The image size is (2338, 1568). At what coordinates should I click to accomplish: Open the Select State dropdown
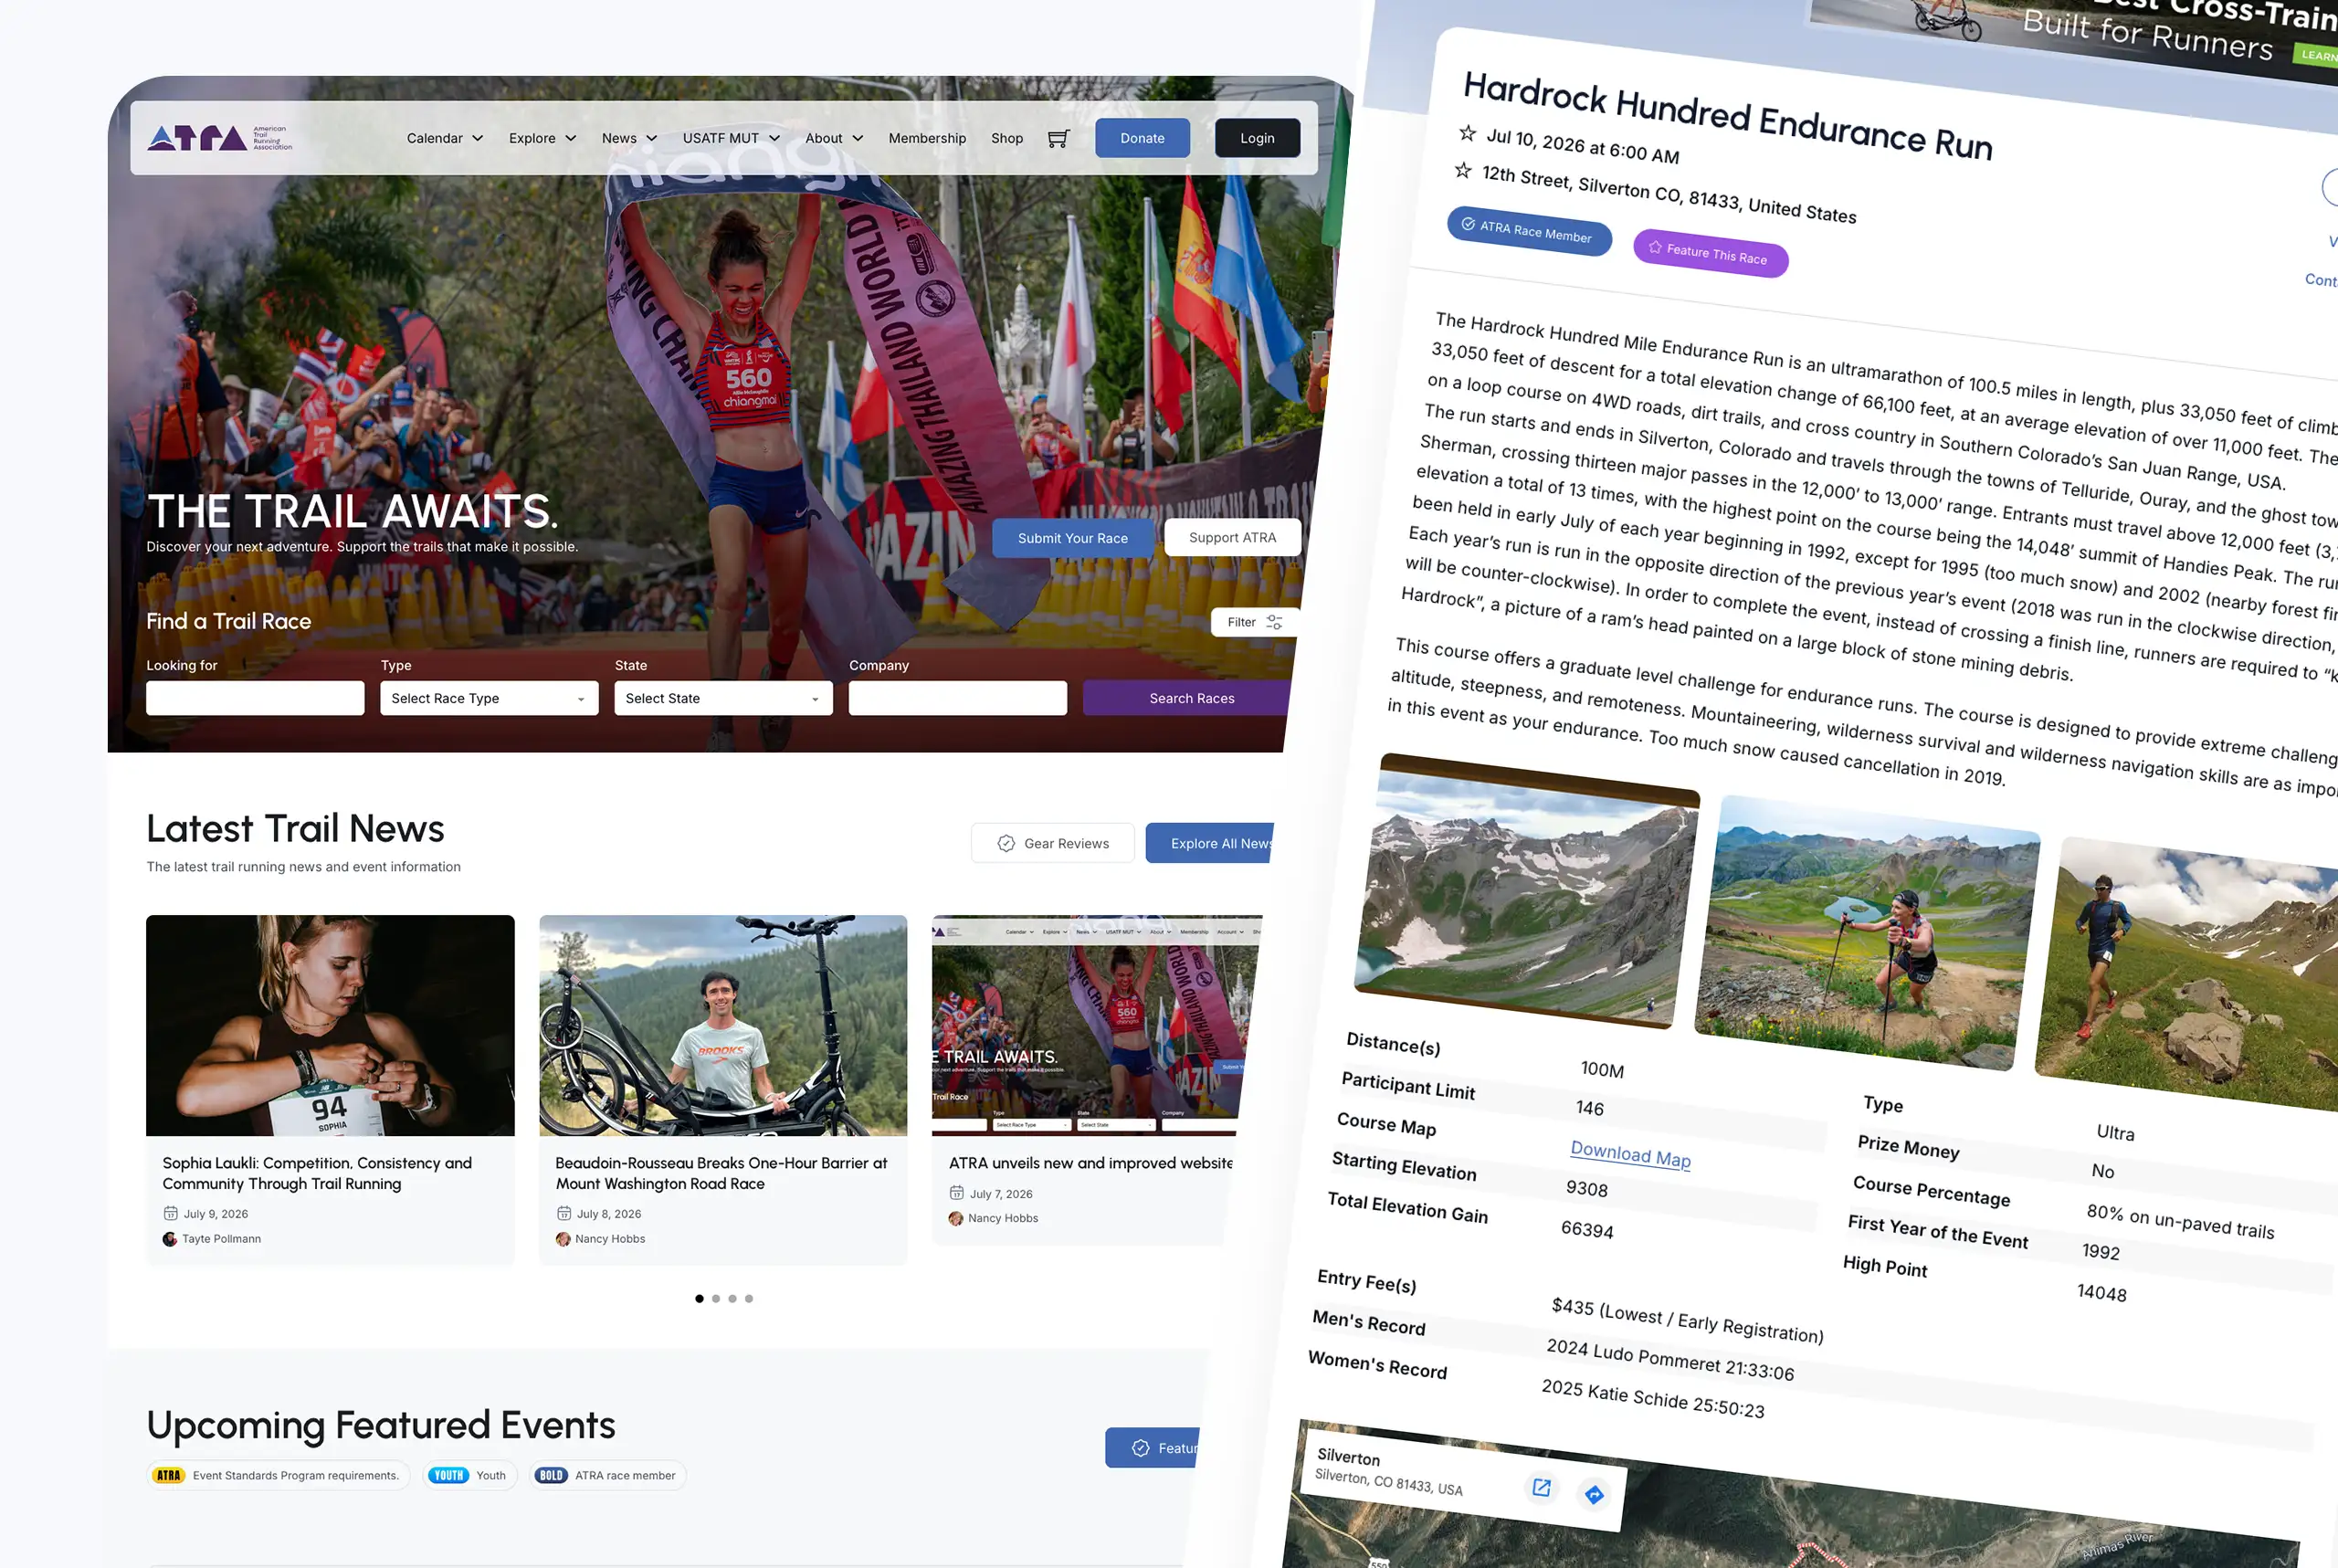pyautogui.click(x=723, y=698)
